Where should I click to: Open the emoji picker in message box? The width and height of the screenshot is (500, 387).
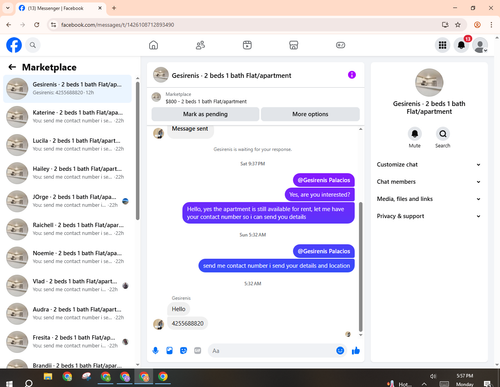[x=340, y=351]
